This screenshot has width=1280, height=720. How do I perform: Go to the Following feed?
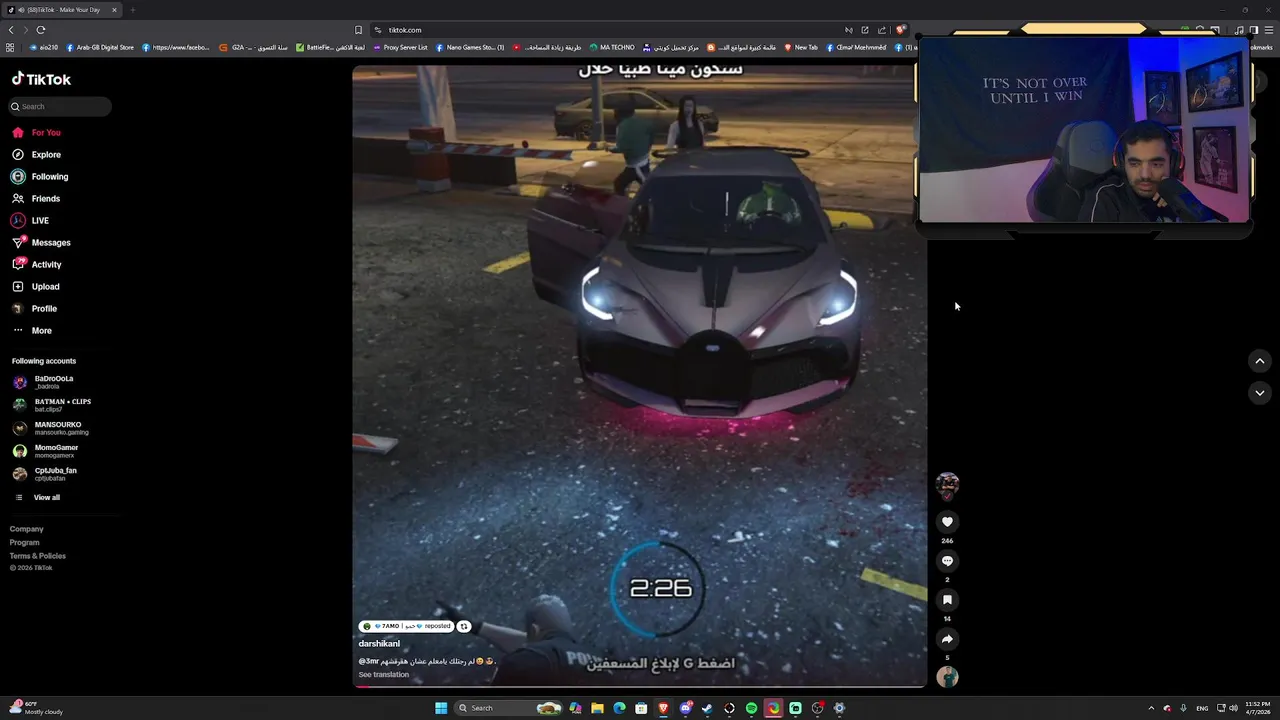pyautogui.click(x=40, y=176)
